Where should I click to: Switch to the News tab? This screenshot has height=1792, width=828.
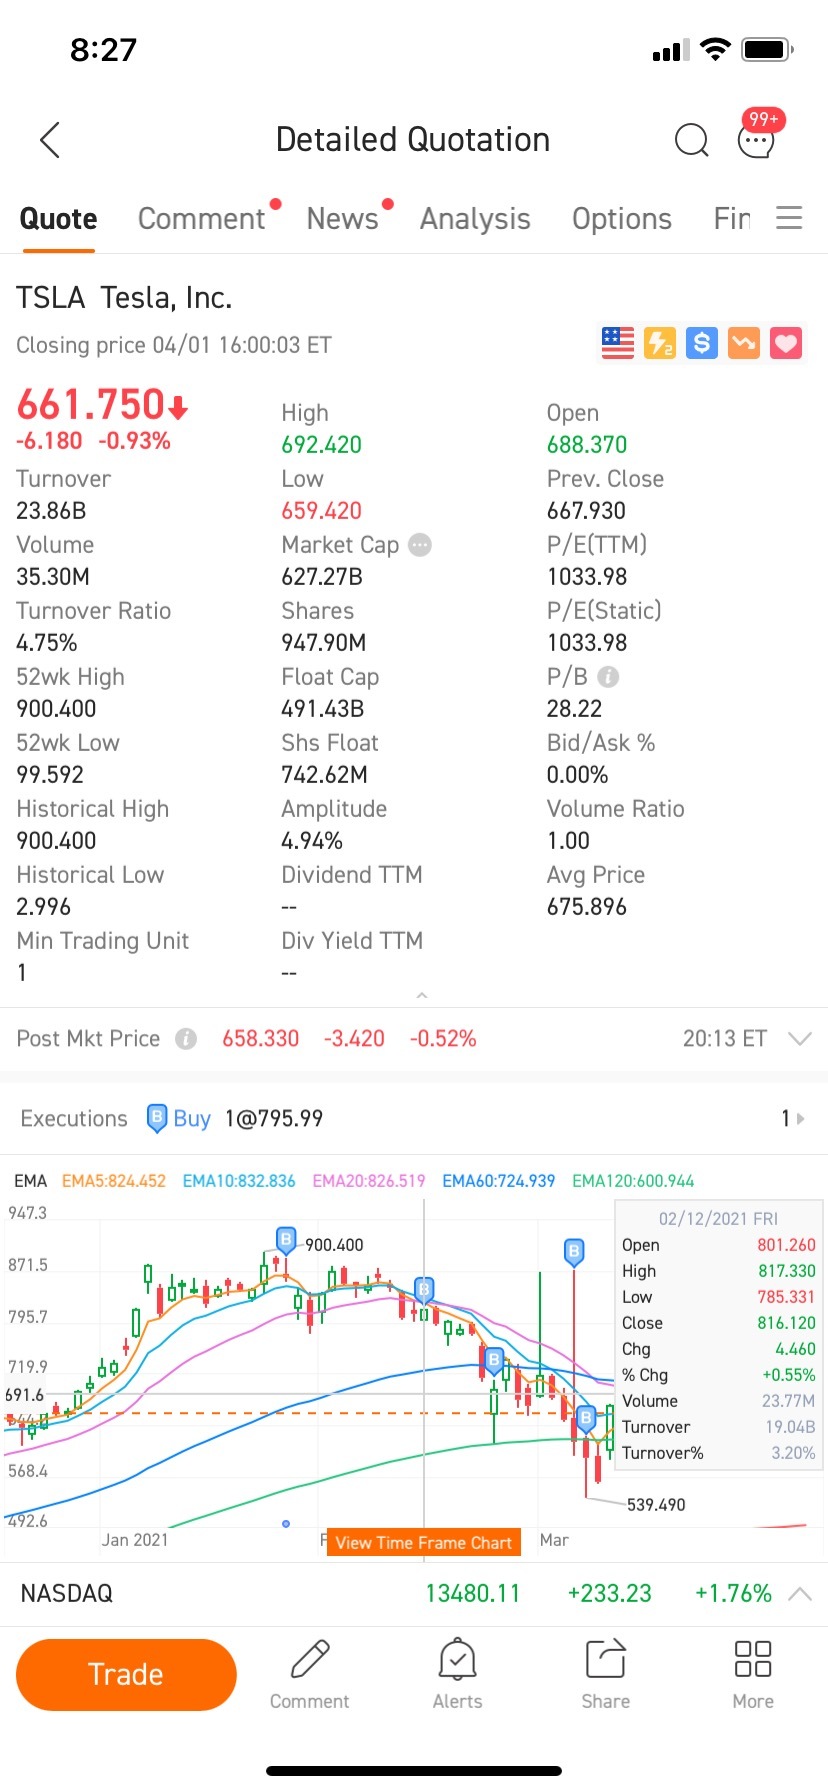[343, 219]
